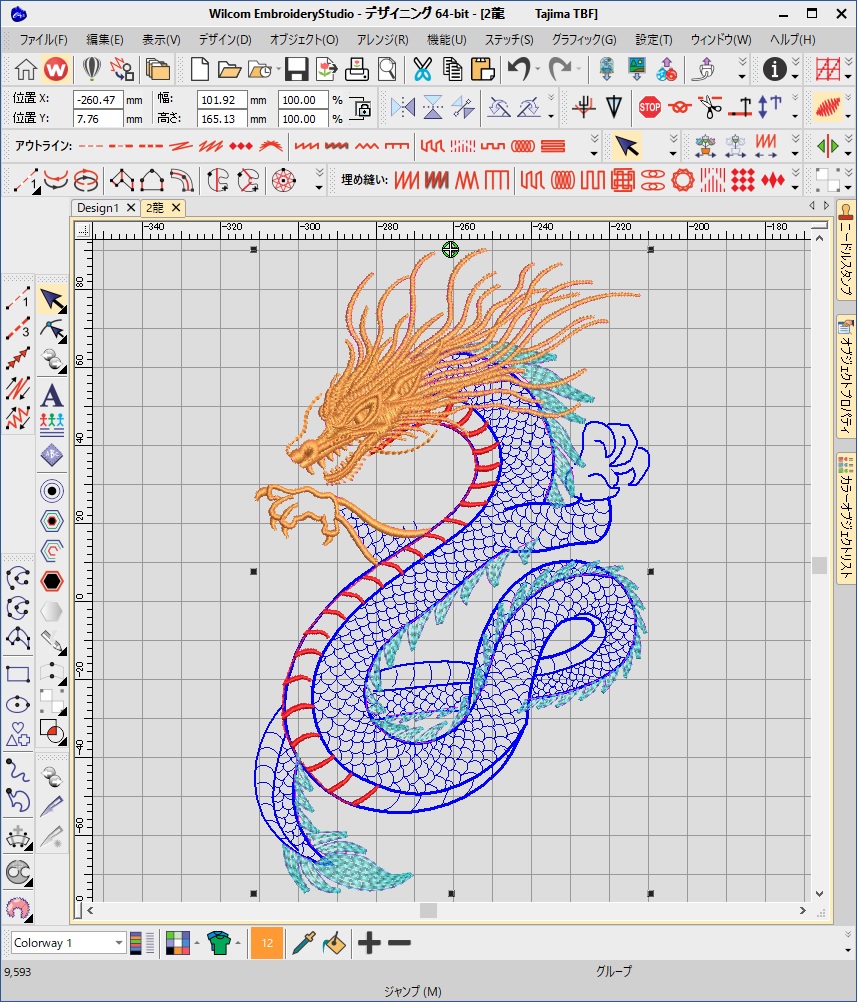Expand the digitizing tools toolbar overflow
860x1002 pixels.
[x=319, y=180]
